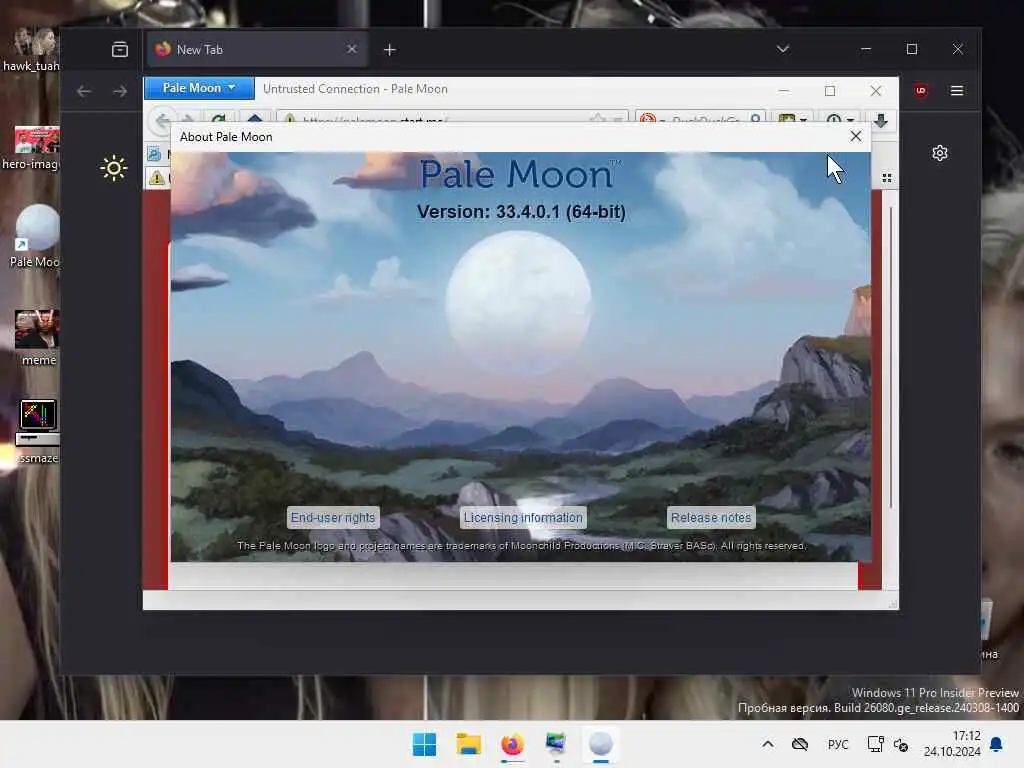Viewport: 1024px width, 768px height.
Task: Open the Release notes button
Action: pyautogui.click(x=711, y=517)
